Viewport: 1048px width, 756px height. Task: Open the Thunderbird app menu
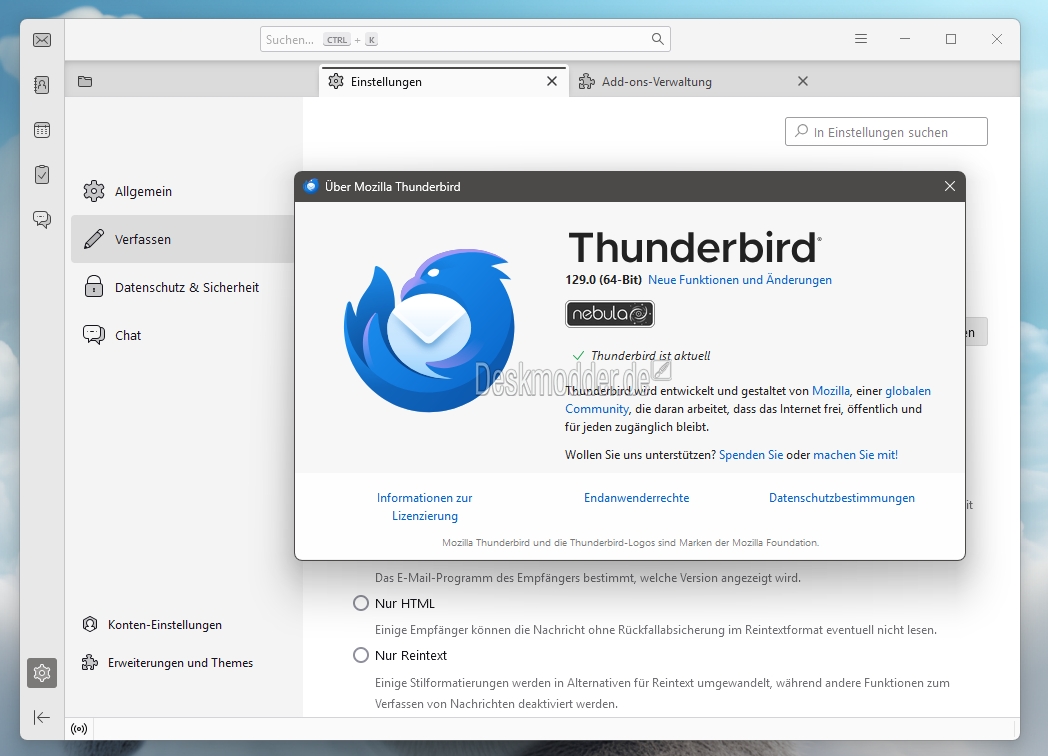(x=861, y=39)
